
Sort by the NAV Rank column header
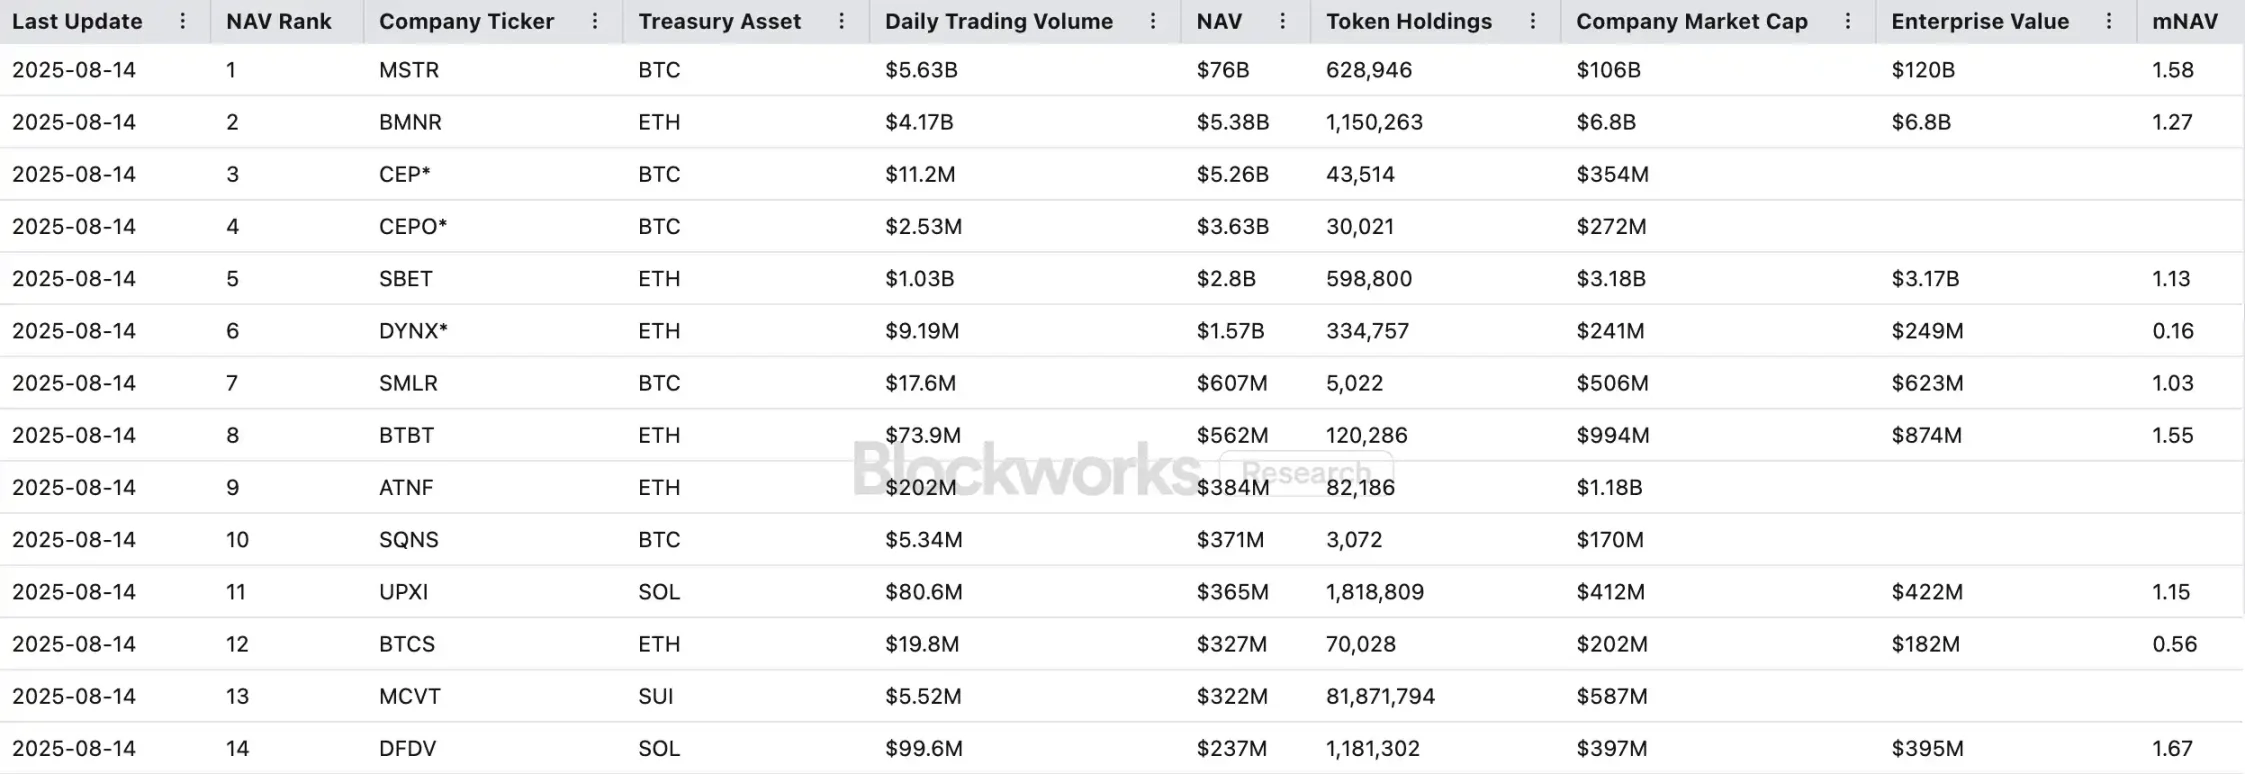point(278,21)
